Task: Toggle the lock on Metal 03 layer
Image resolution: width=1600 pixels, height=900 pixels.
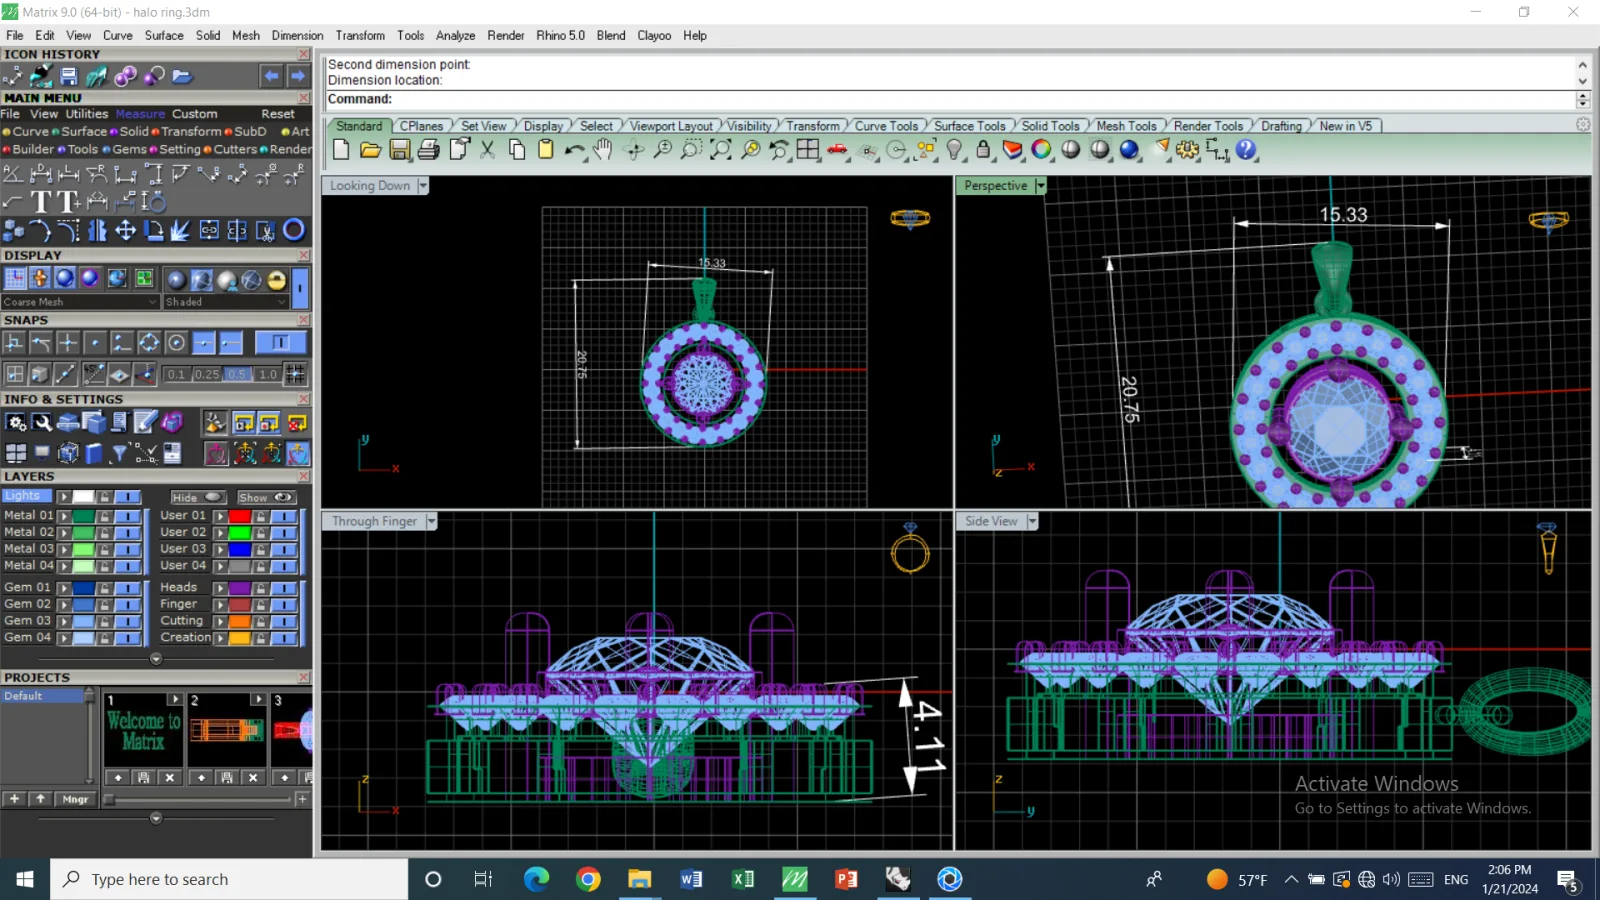Action: [x=104, y=549]
